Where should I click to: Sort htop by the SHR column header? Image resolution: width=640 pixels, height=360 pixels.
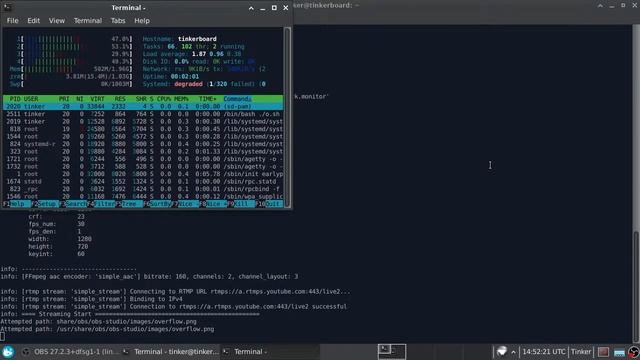pos(141,99)
